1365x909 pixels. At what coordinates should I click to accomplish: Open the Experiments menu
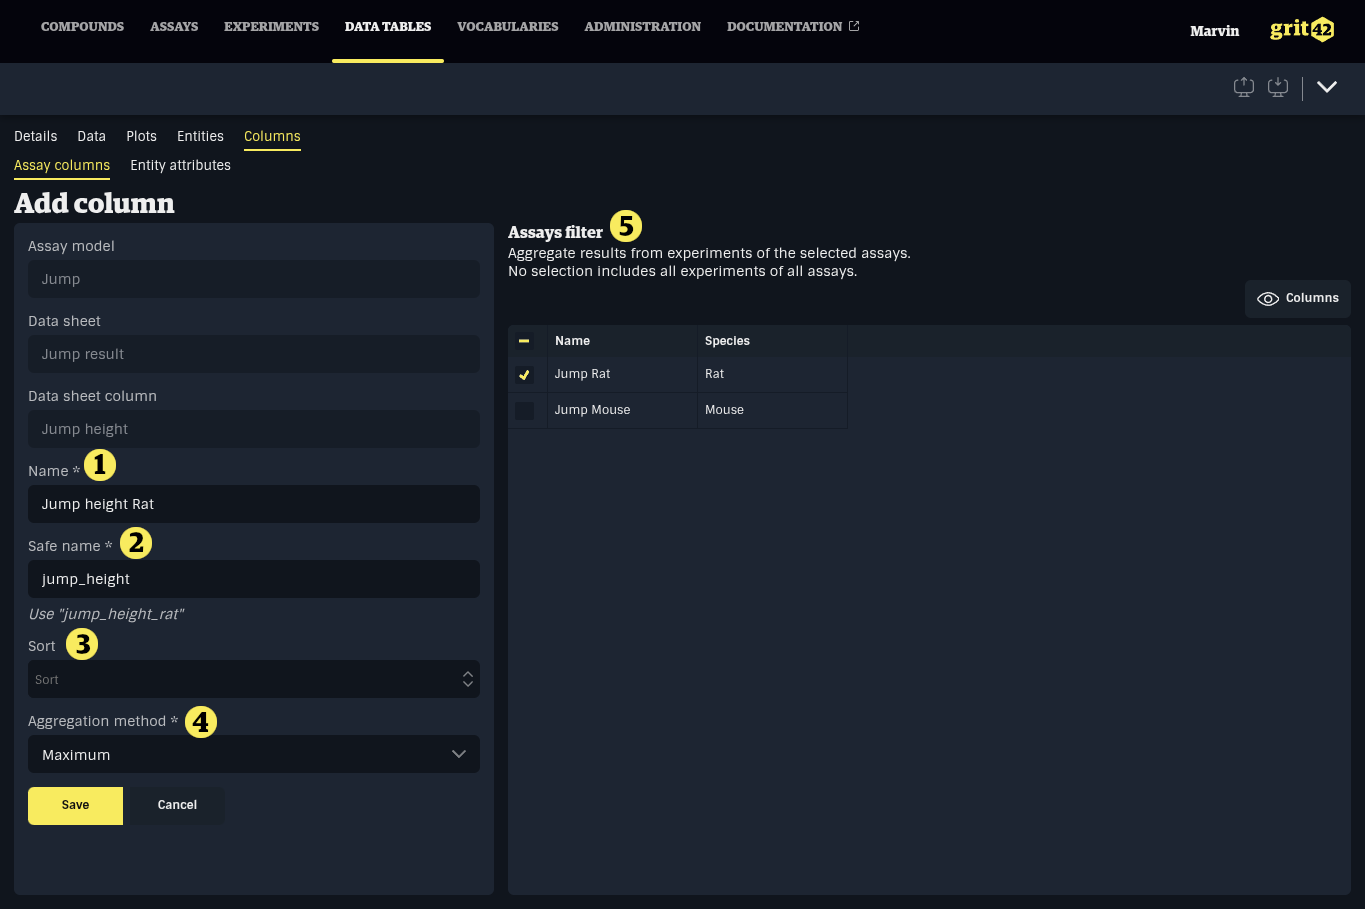point(271,27)
